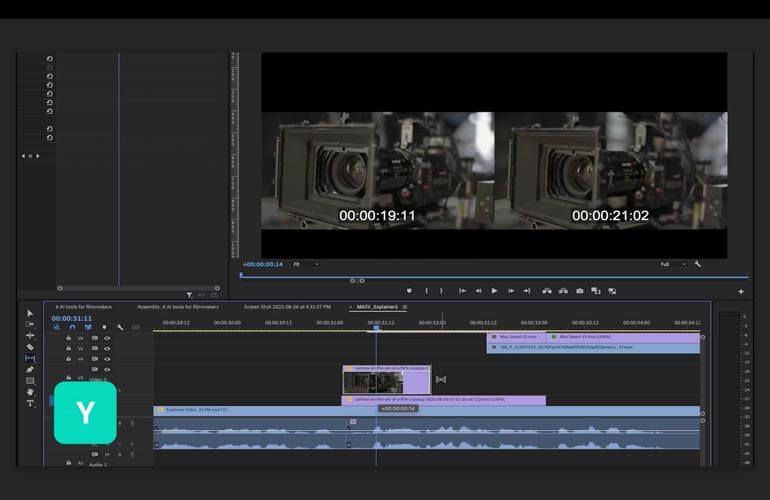Select the Rectangle shape tool
The image size is (770, 500).
tap(30, 381)
